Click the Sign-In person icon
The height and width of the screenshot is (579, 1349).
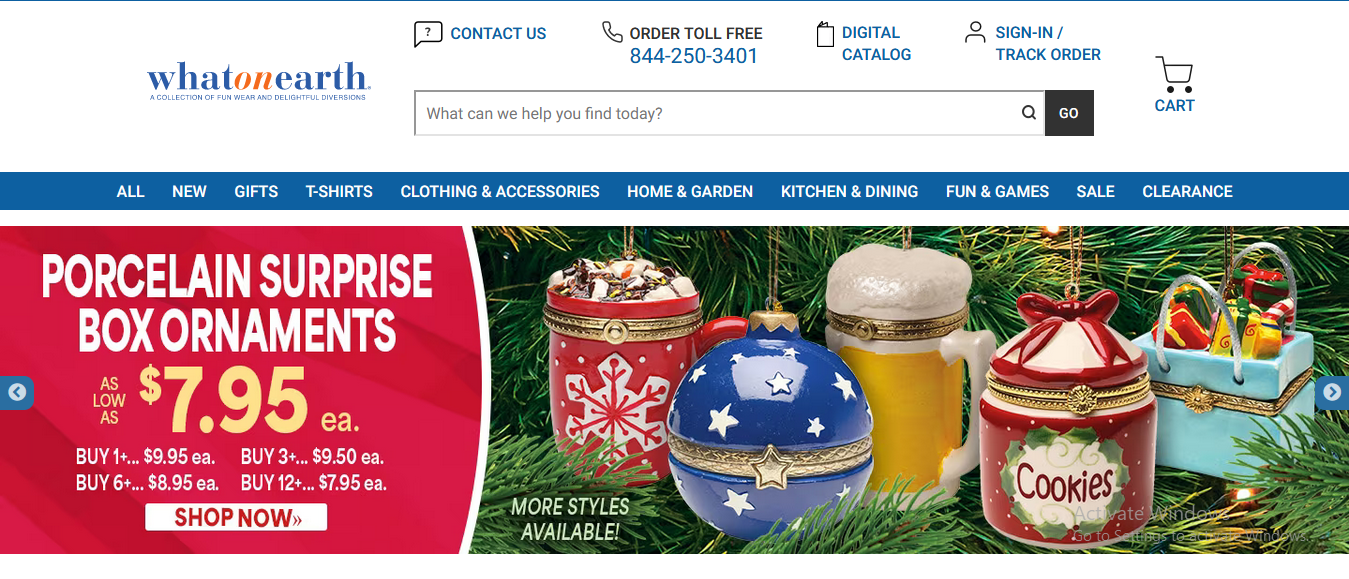(x=975, y=32)
